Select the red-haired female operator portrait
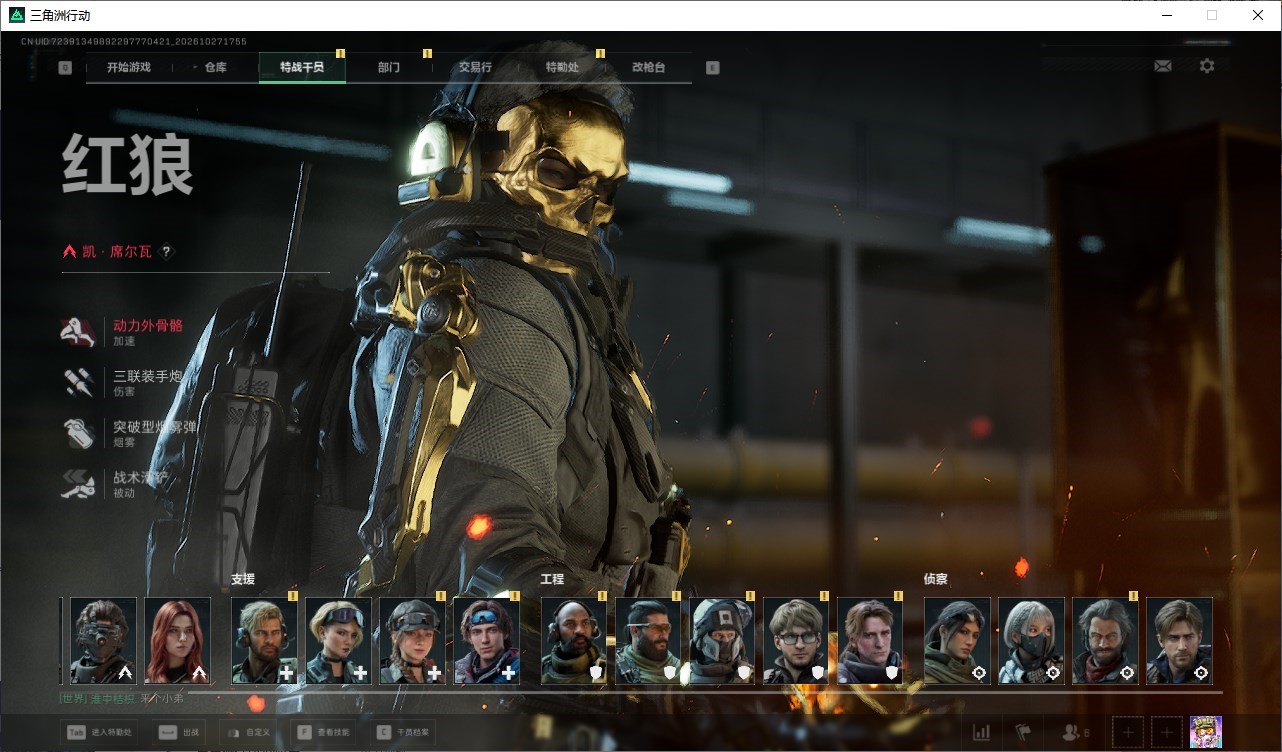The height and width of the screenshot is (752, 1282). (x=178, y=641)
